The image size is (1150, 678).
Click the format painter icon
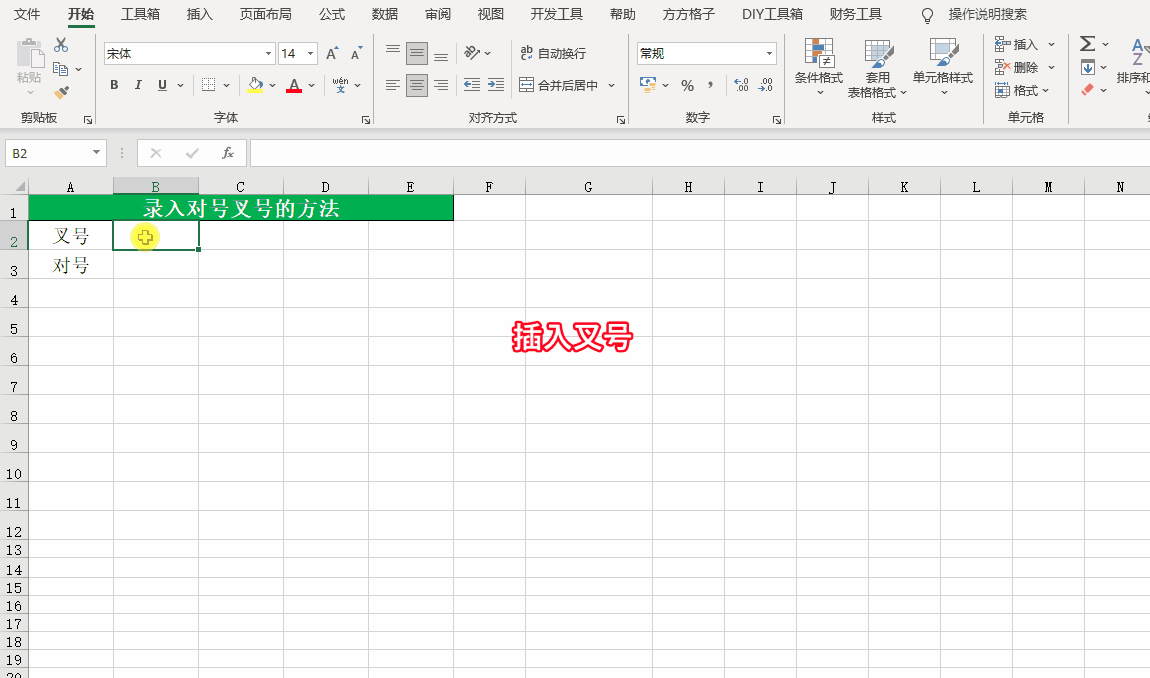[x=60, y=92]
